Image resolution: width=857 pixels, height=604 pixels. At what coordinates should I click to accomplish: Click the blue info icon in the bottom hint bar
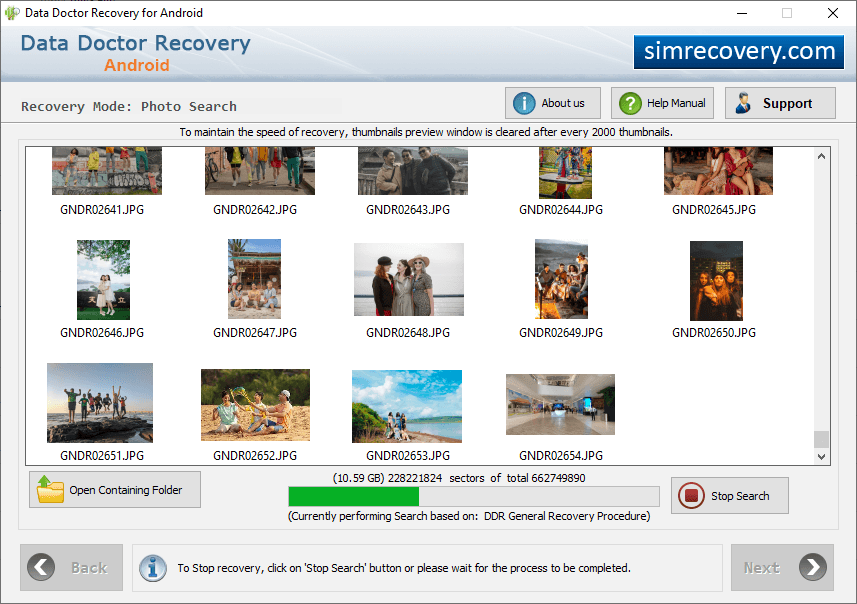point(152,568)
